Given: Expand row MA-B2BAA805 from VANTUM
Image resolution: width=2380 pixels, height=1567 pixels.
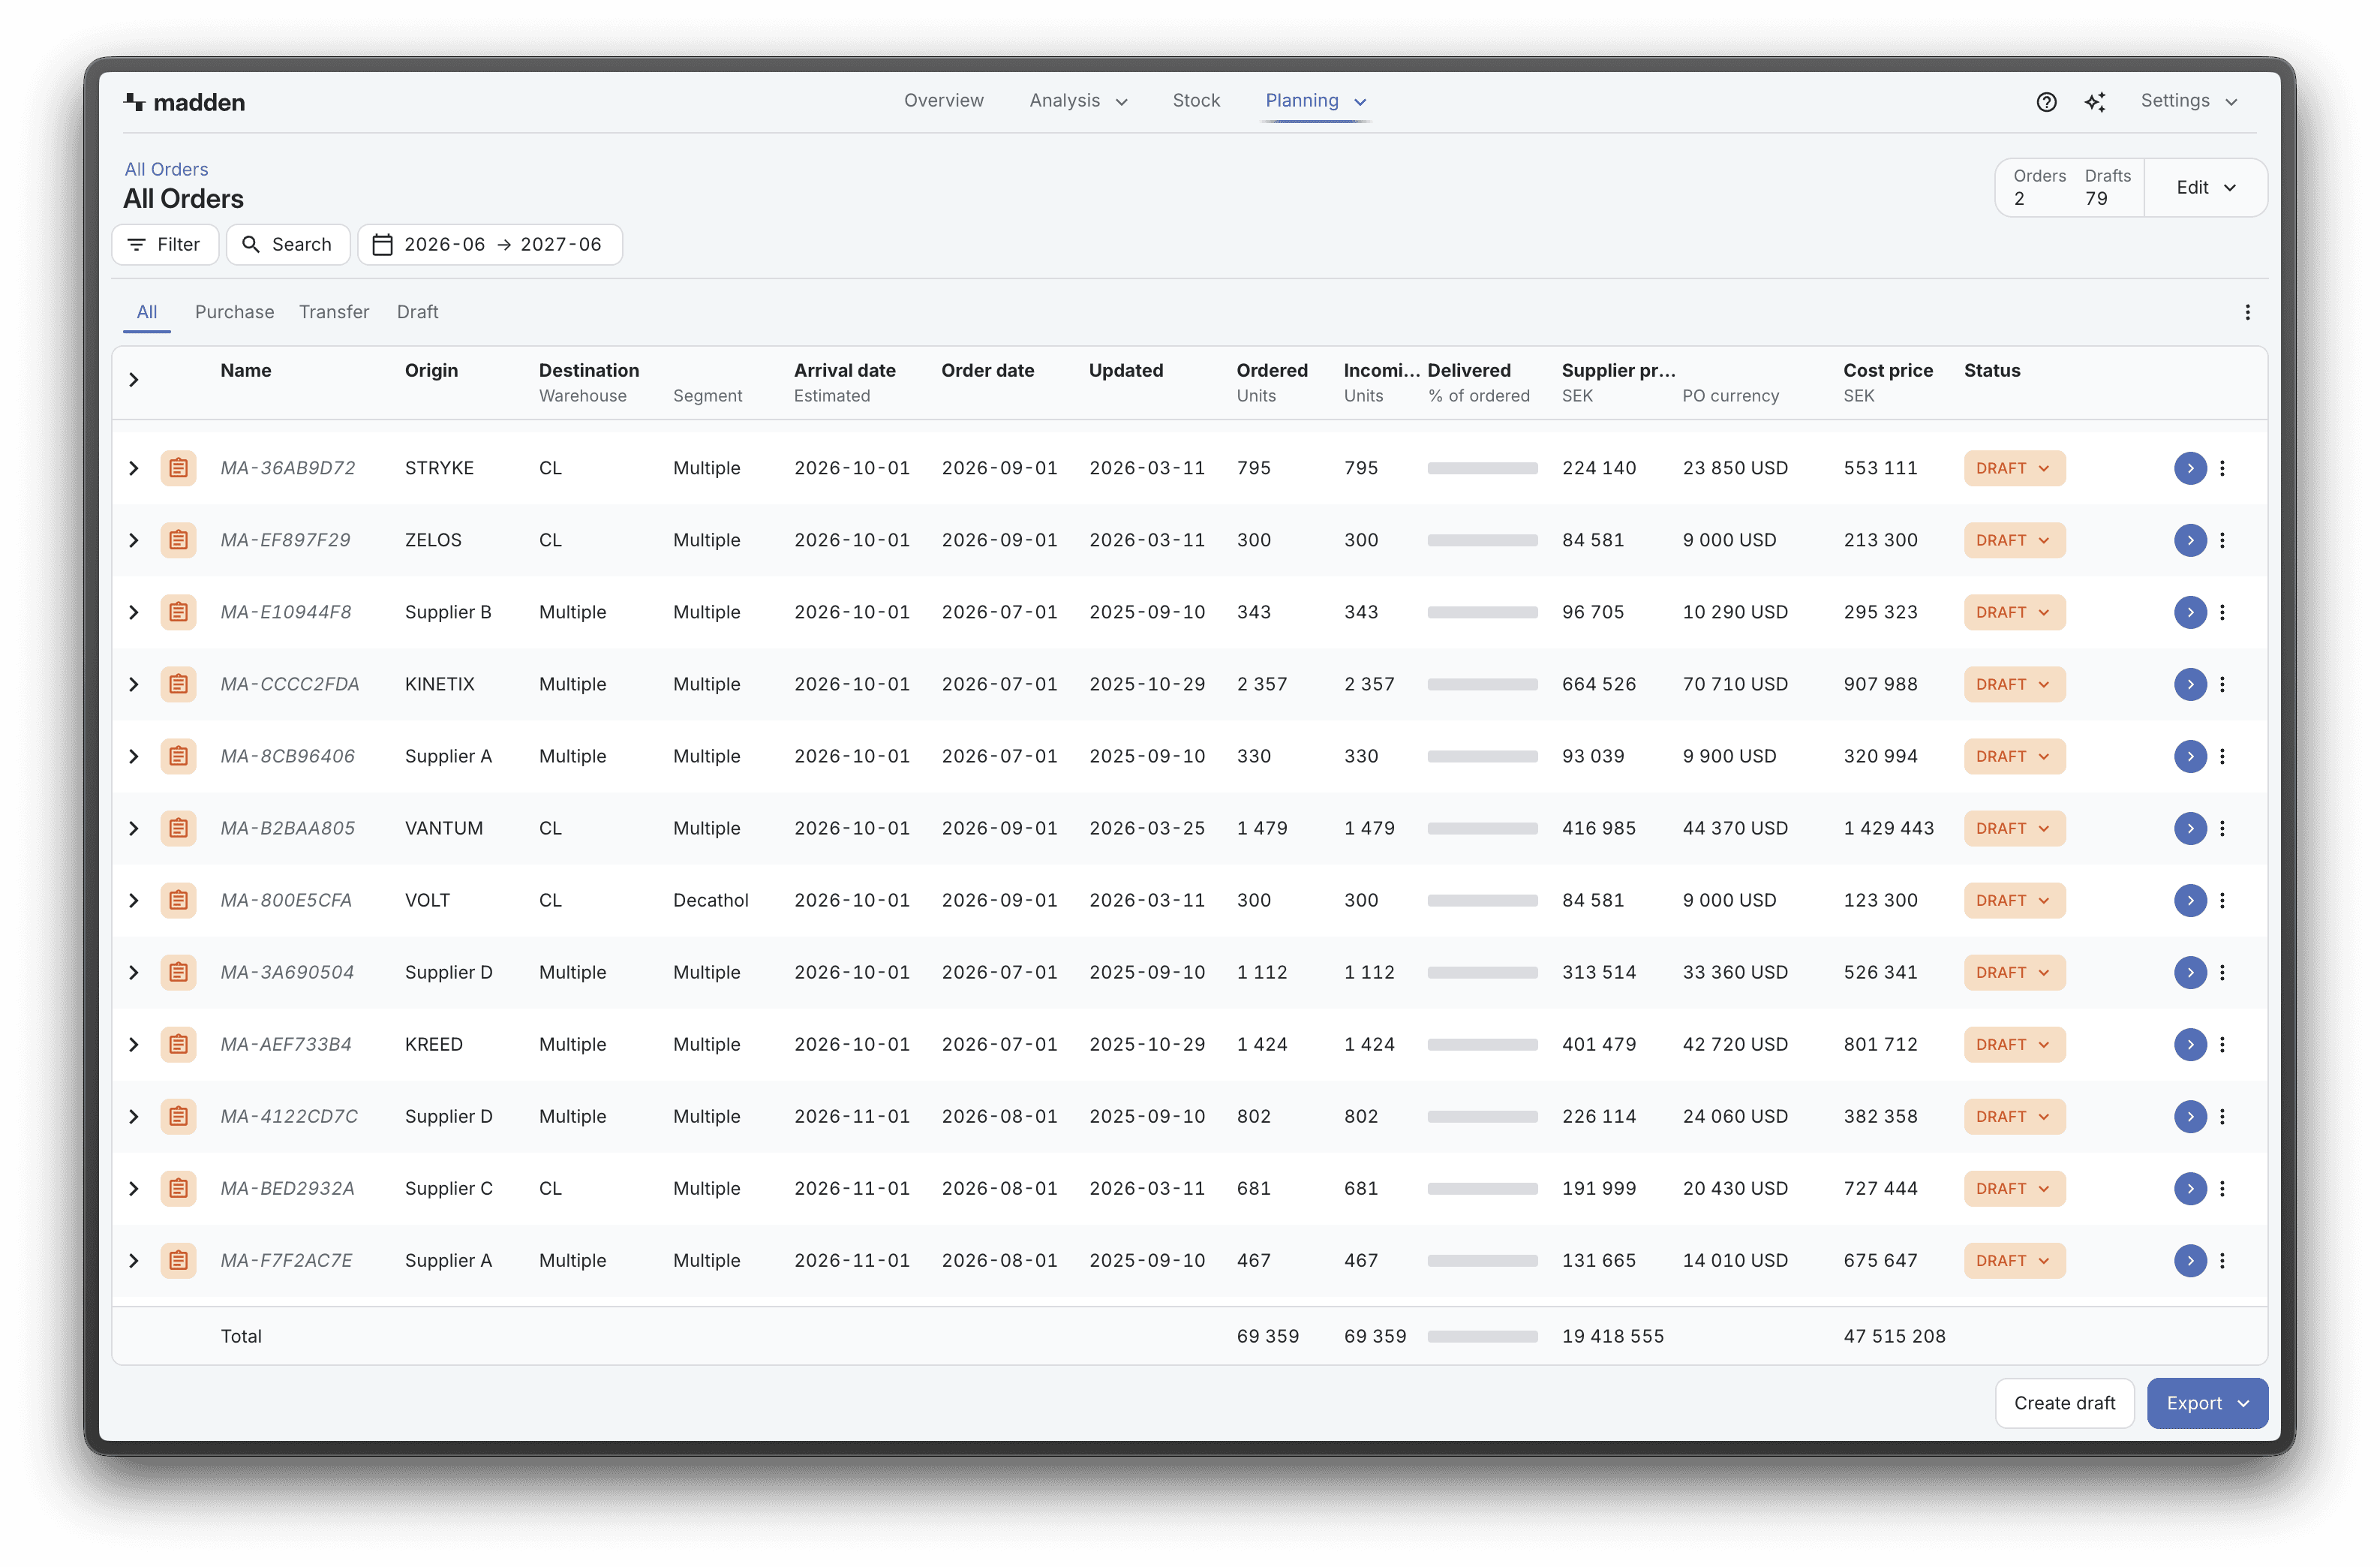Looking at the screenshot, I should [133, 828].
